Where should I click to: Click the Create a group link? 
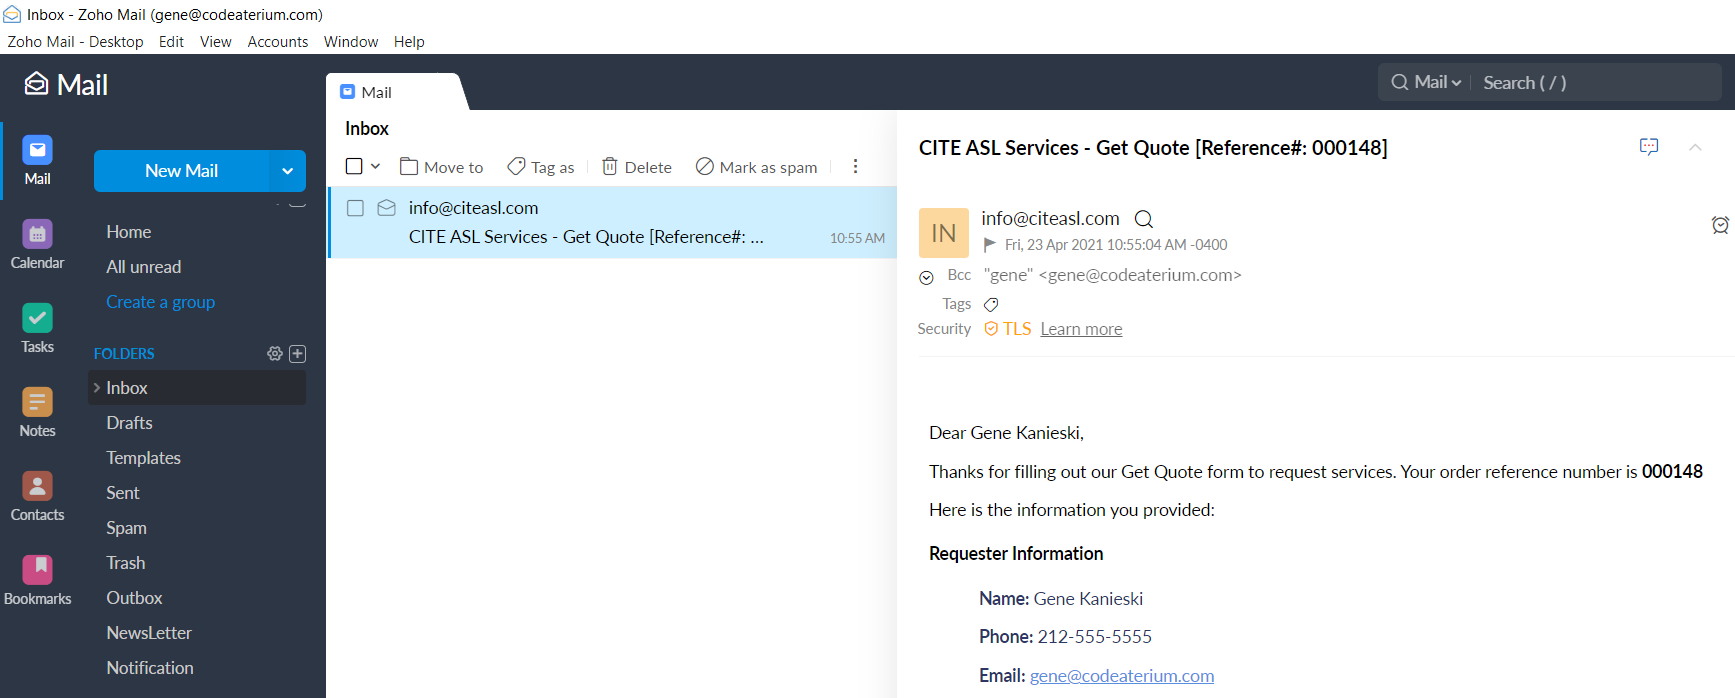click(x=161, y=302)
